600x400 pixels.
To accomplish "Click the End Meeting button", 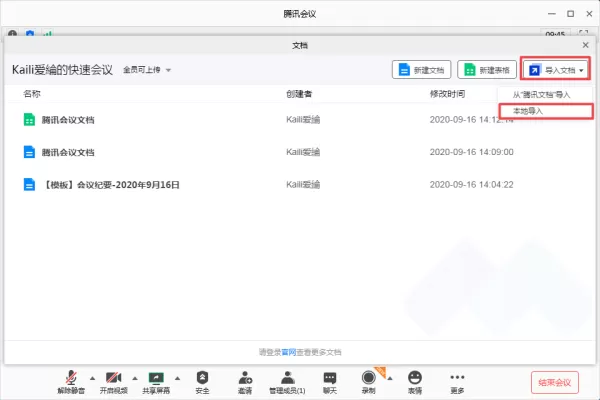I will 554,382.
